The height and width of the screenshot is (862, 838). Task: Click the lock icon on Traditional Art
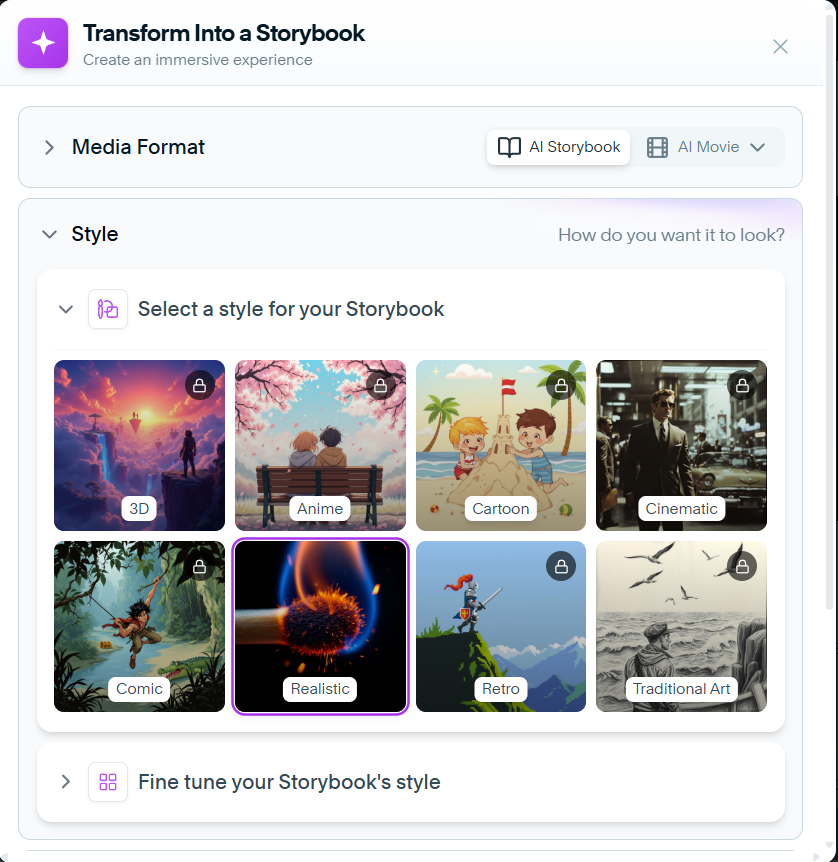(742, 566)
